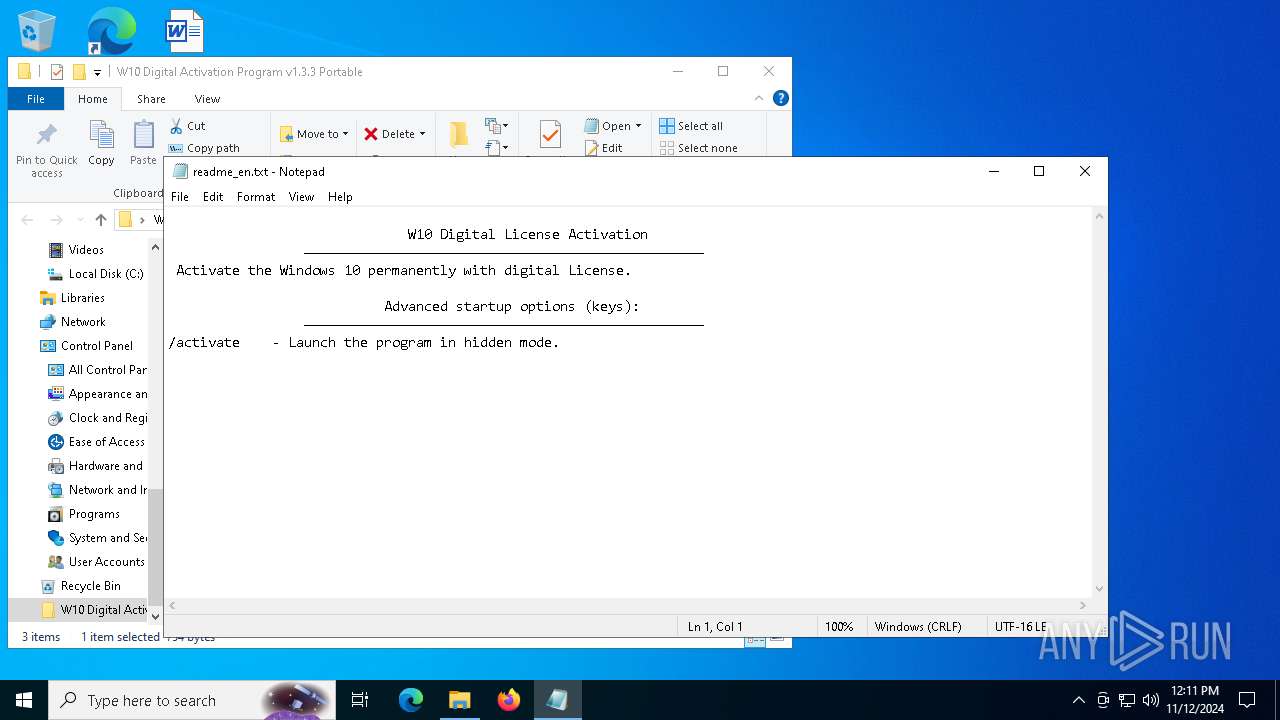Switch to the Share ribbon tab
The height and width of the screenshot is (720, 1280).
[x=151, y=99]
